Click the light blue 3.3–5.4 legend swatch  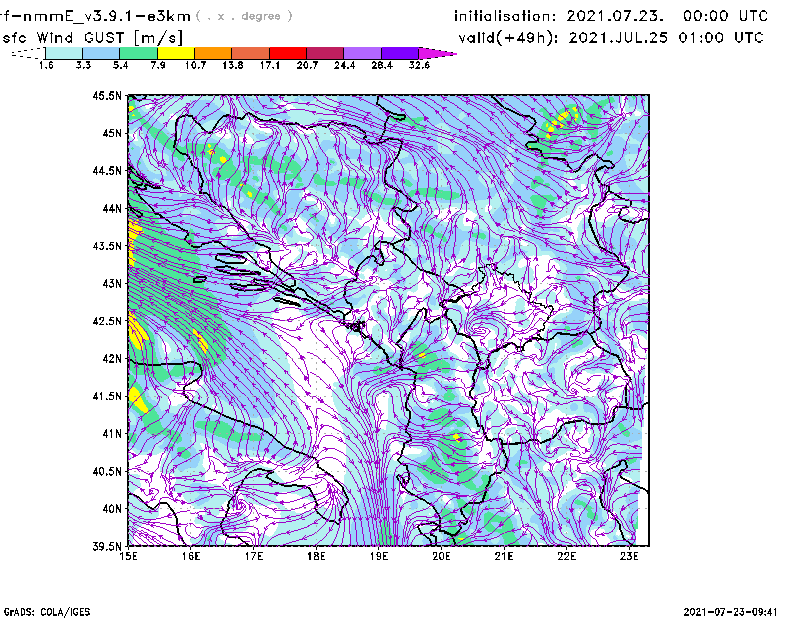pos(101,53)
